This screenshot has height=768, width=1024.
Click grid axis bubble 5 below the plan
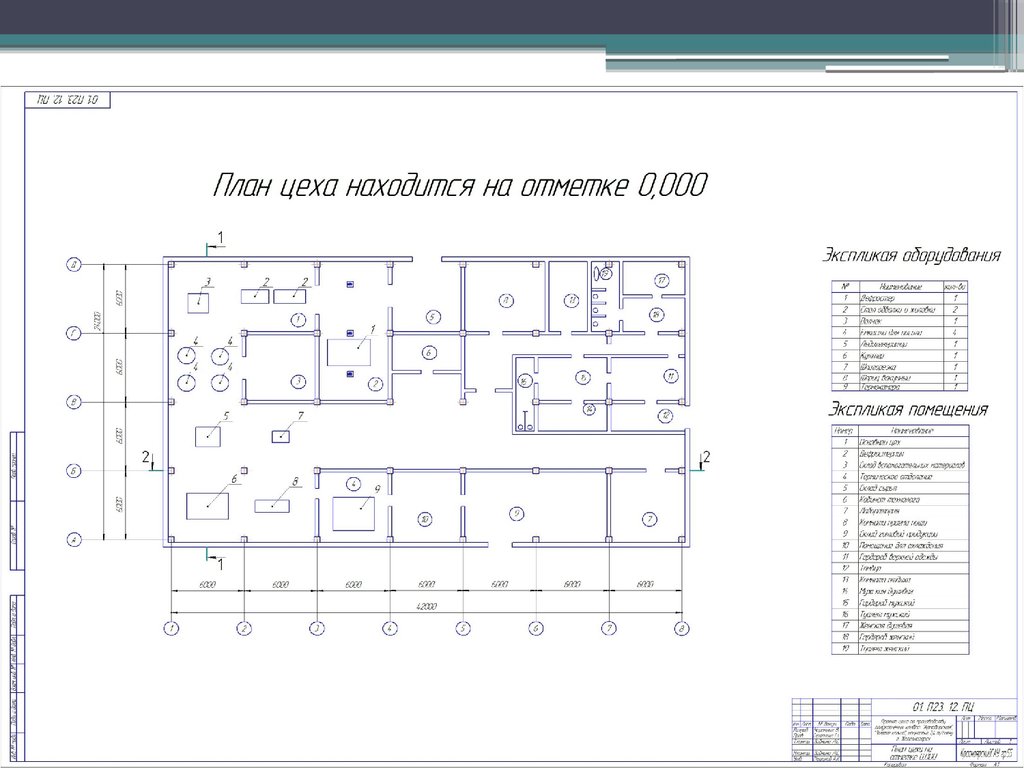point(463,628)
